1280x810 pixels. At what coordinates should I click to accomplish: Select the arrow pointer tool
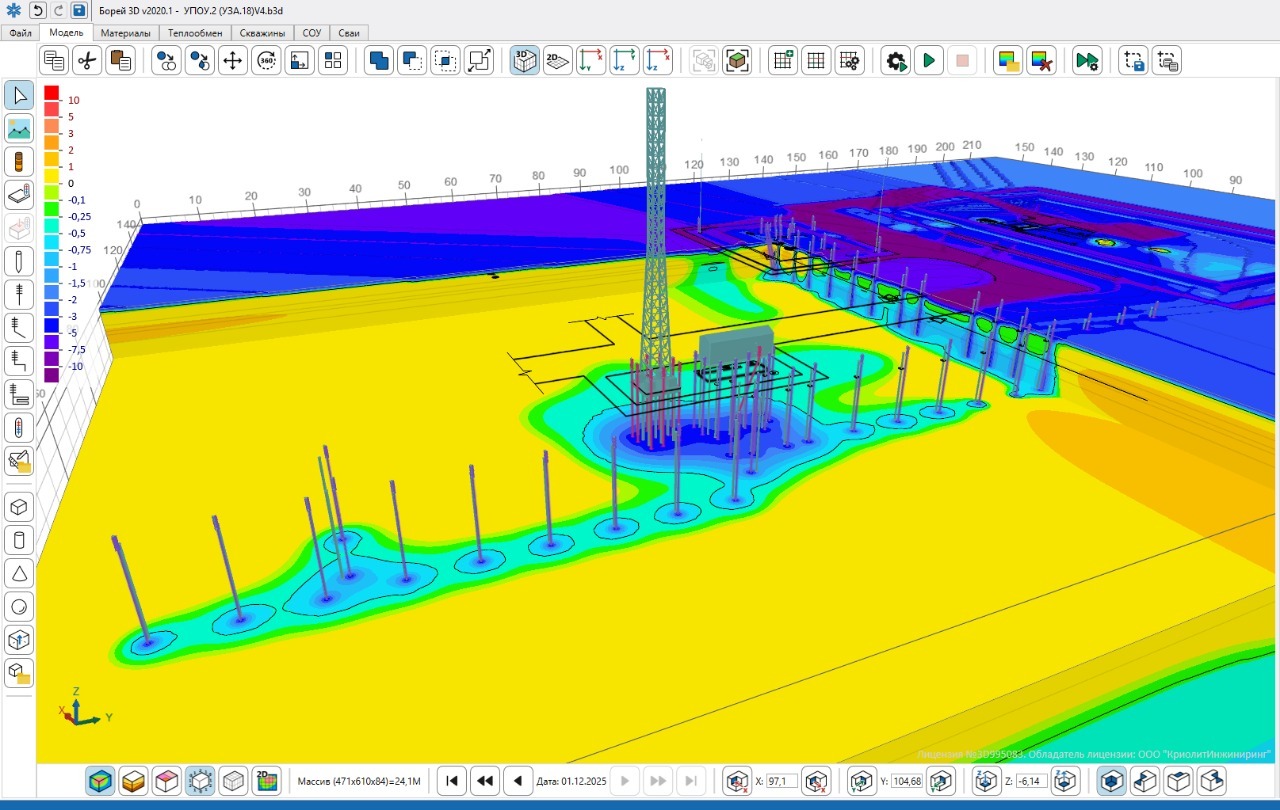coord(19,96)
